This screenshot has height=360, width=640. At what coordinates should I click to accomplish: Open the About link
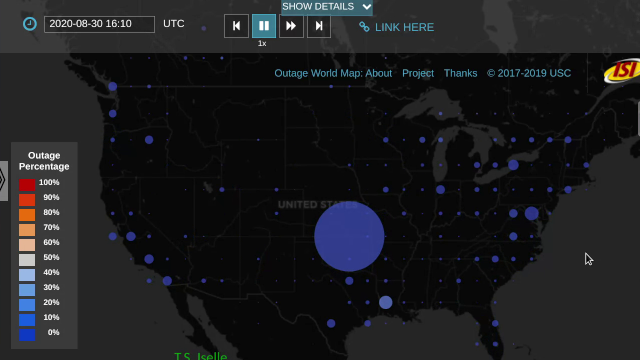click(378, 73)
